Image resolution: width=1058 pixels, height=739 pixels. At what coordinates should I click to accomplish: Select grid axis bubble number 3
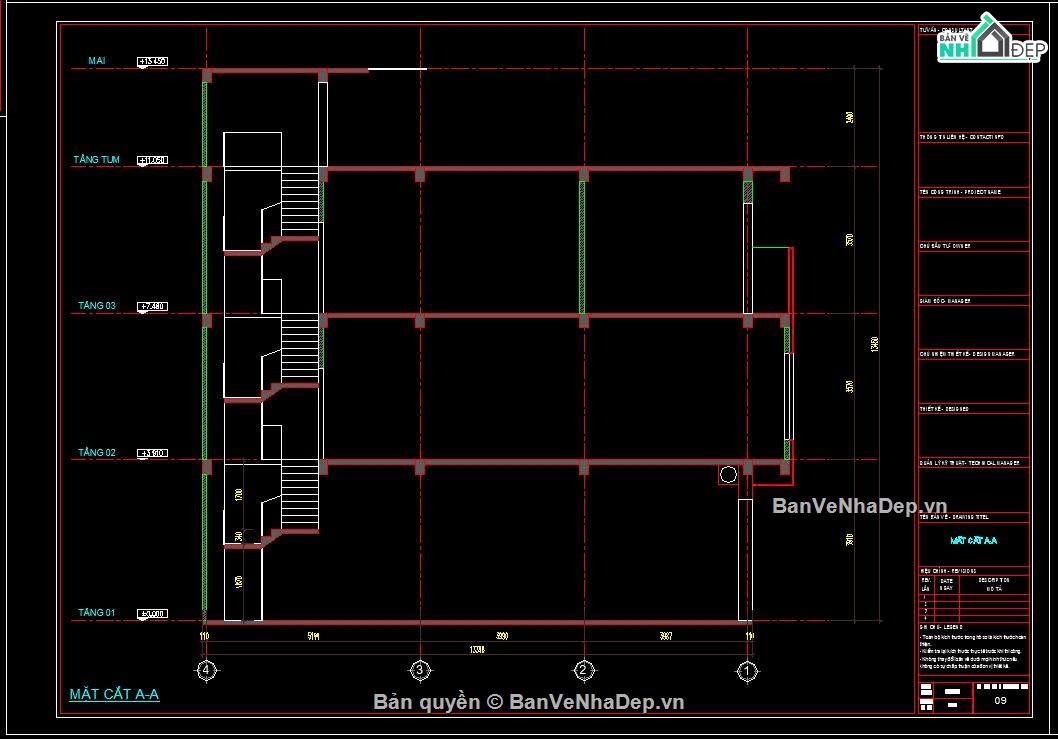420,670
